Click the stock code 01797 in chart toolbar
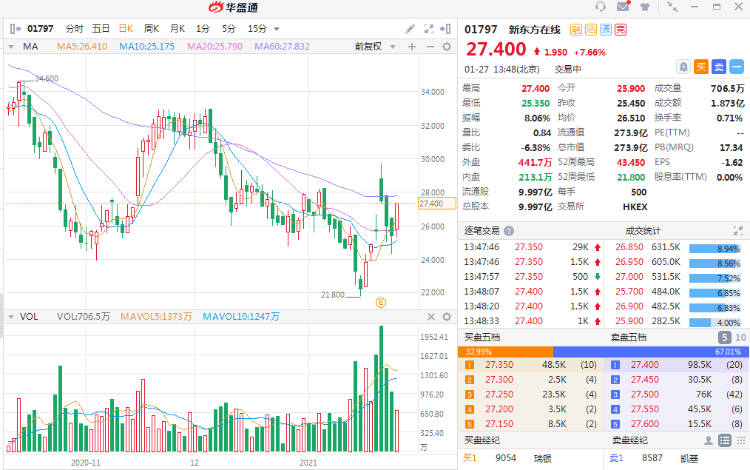The width and height of the screenshot is (750, 470). tap(40, 29)
